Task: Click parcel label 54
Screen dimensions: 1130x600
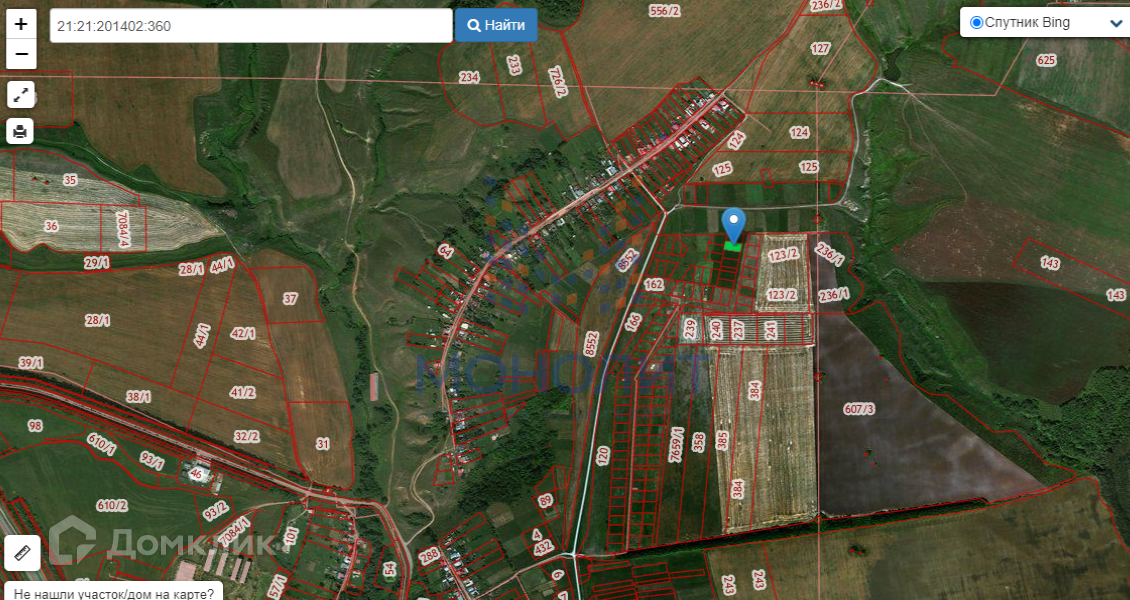Action: tap(390, 569)
